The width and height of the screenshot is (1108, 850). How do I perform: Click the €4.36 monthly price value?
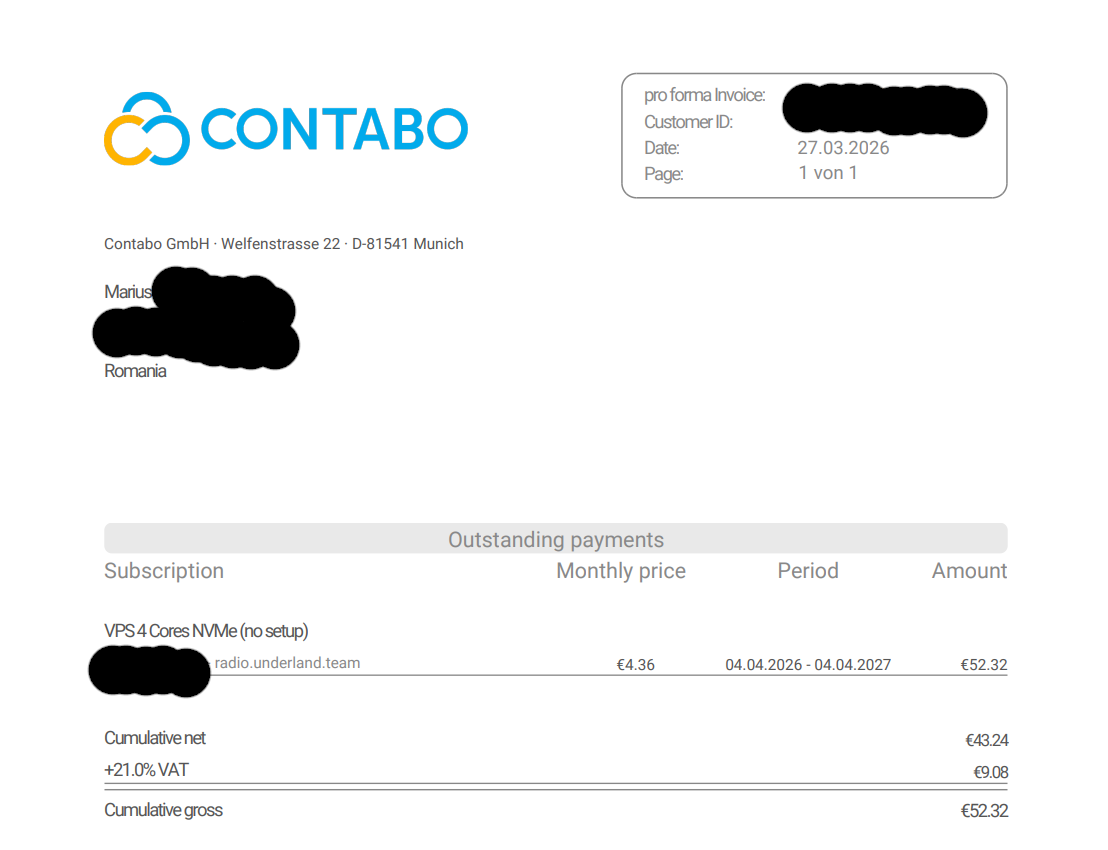tap(635, 664)
